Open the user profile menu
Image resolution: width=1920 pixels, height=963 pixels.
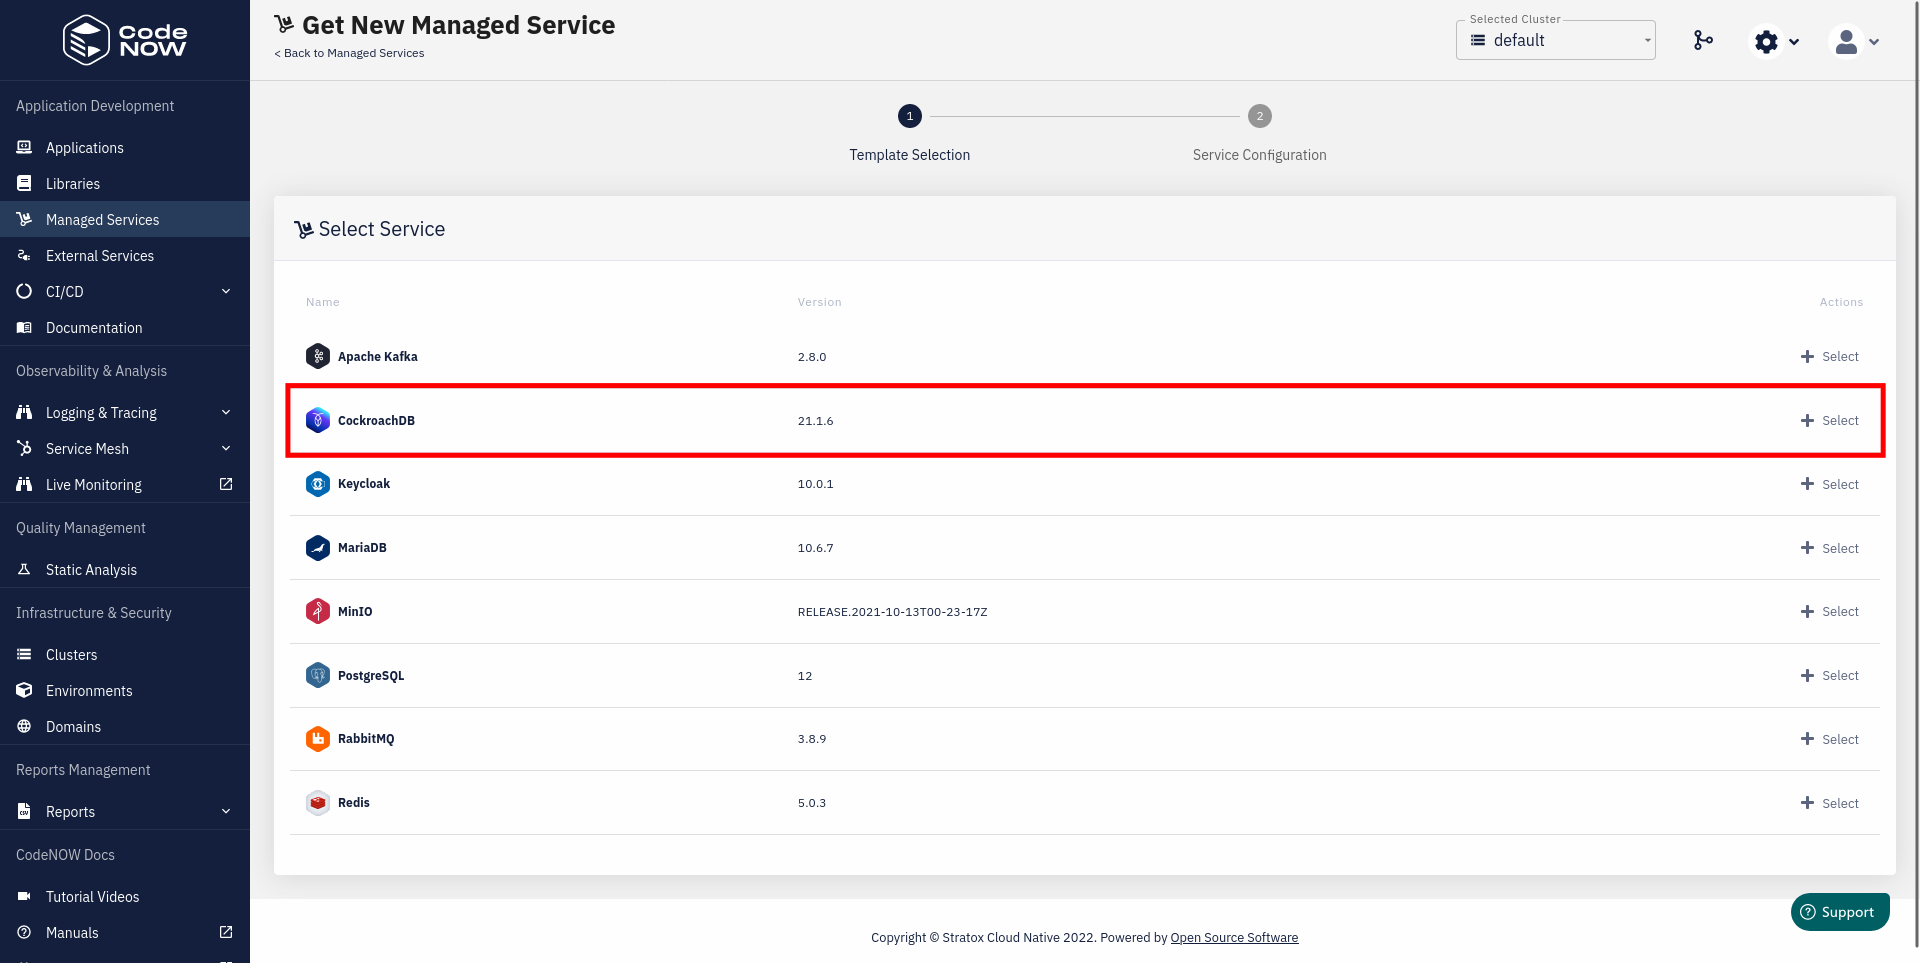click(1855, 41)
